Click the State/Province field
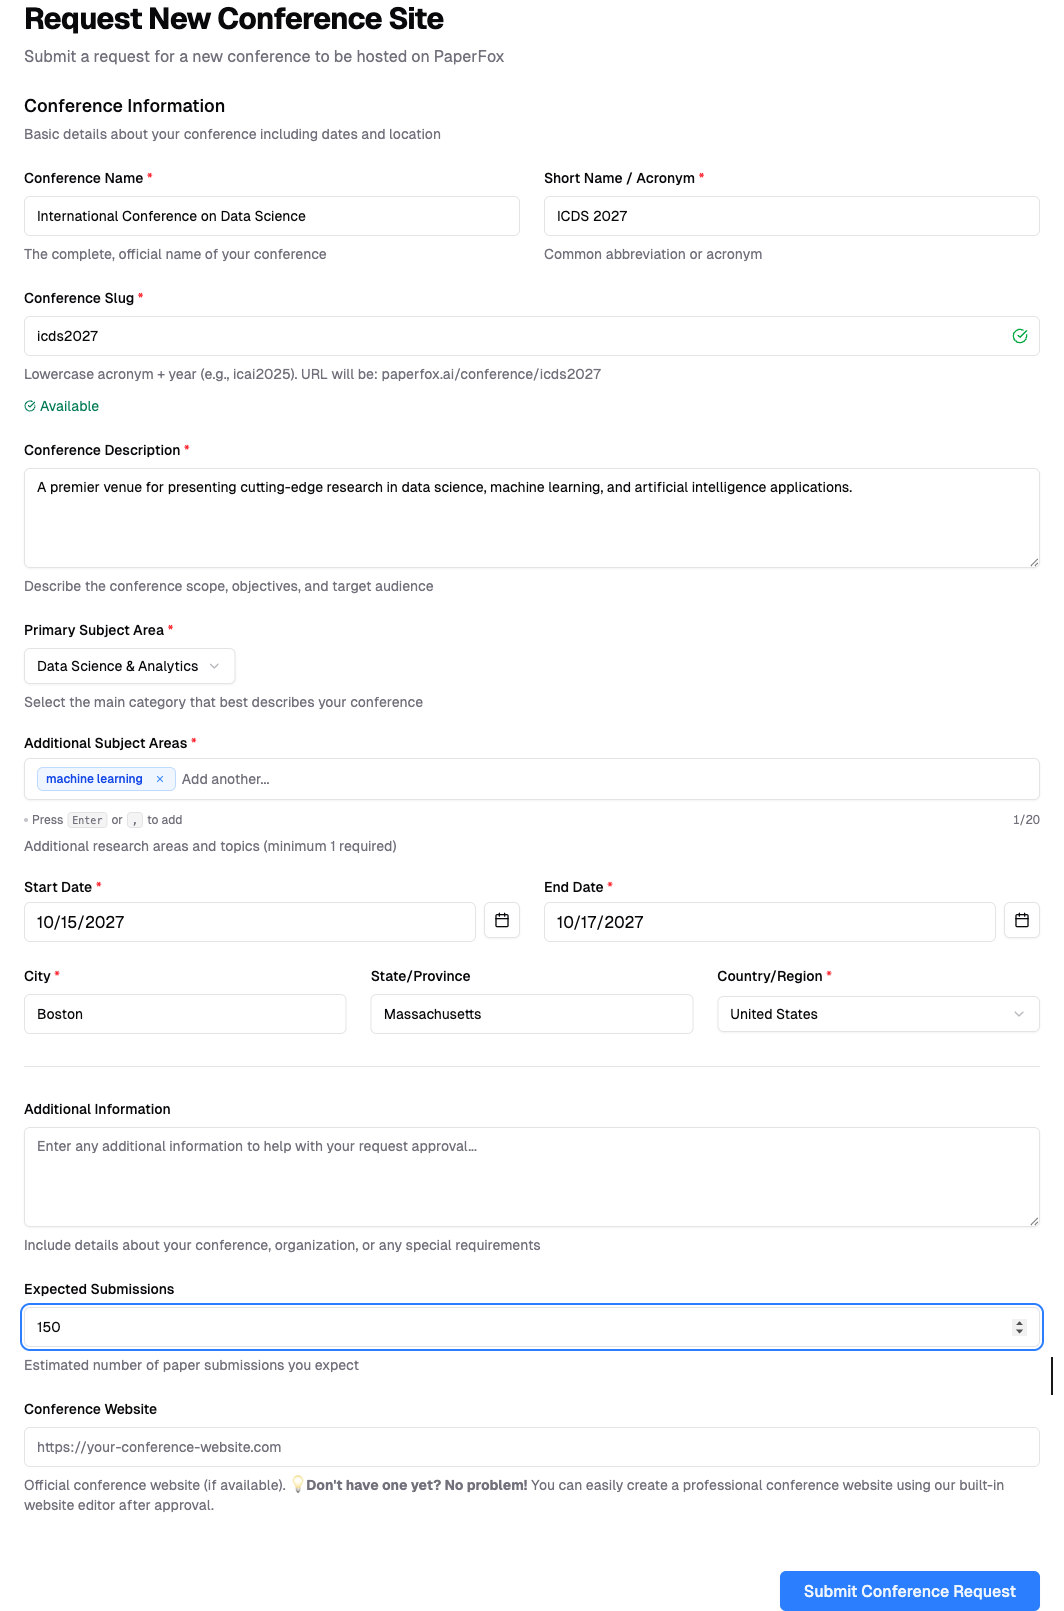Image resolution: width=1064 pixels, height=1611 pixels. click(531, 1014)
